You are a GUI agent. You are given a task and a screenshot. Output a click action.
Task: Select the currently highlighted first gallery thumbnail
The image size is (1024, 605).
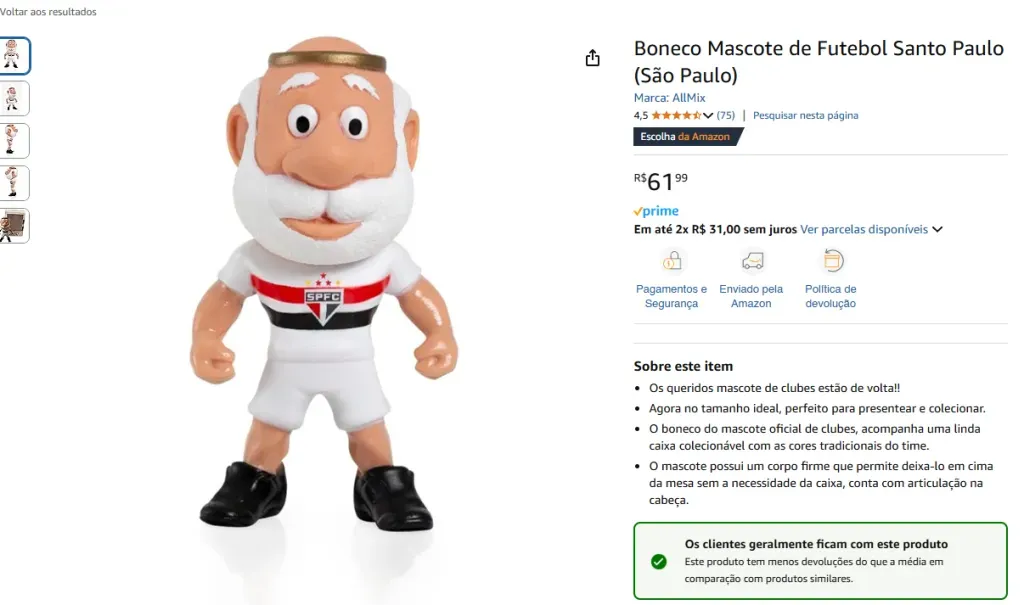[x=14, y=56]
